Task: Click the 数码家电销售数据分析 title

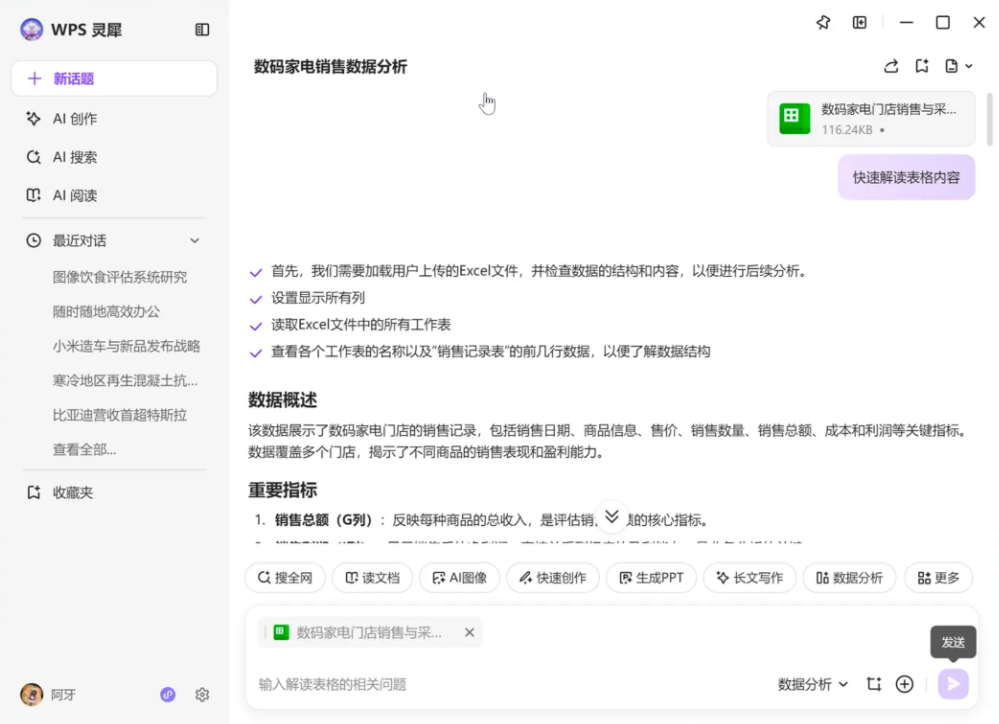Action: pyautogui.click(x=330, y=67)
